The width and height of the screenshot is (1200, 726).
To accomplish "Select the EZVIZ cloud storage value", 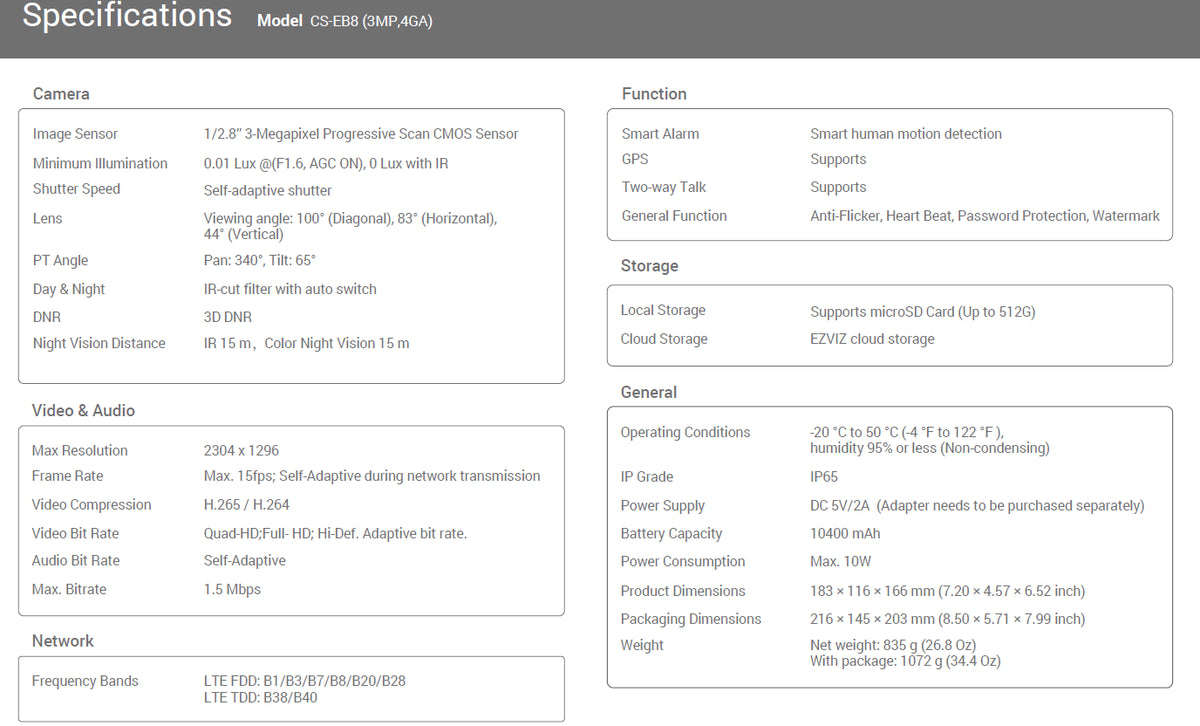I will coord(872,339).
